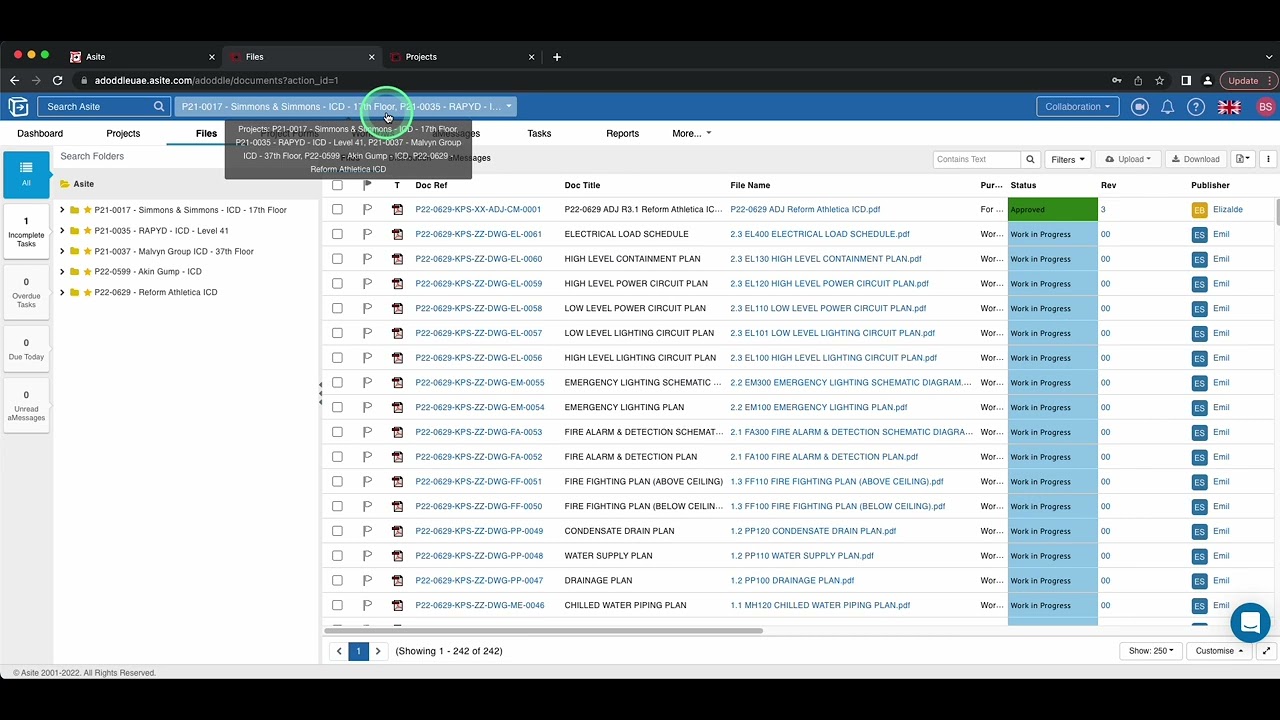
Task: Select checkbox for ELECTRICAL LOAD SCHEDULE row
Action: pyautogui.click(x=337, y=234)
